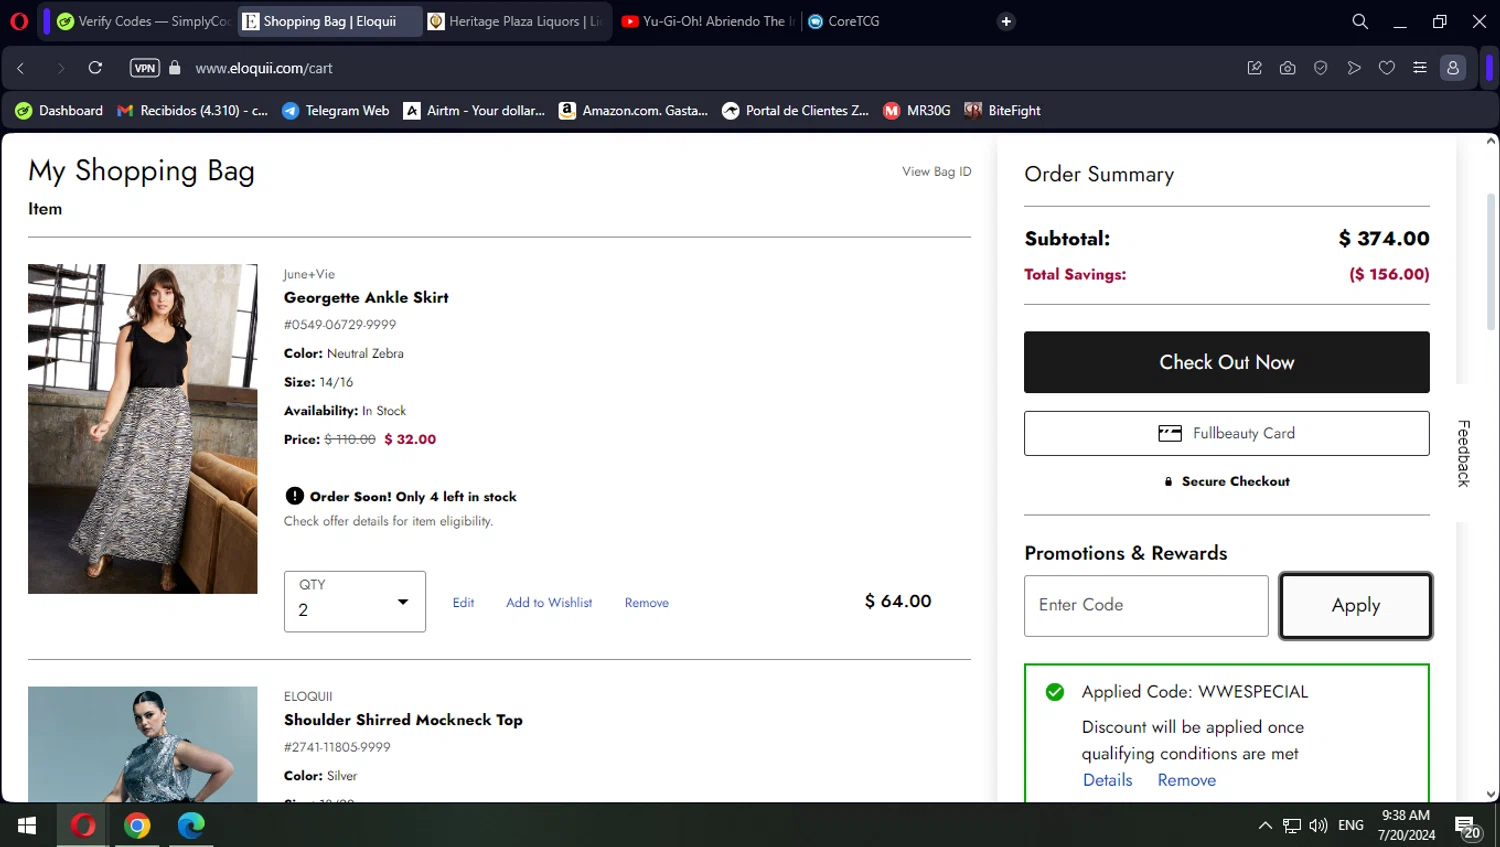Open the notifications center icon
The image size is (1500, 847).
coord(1467,827)
